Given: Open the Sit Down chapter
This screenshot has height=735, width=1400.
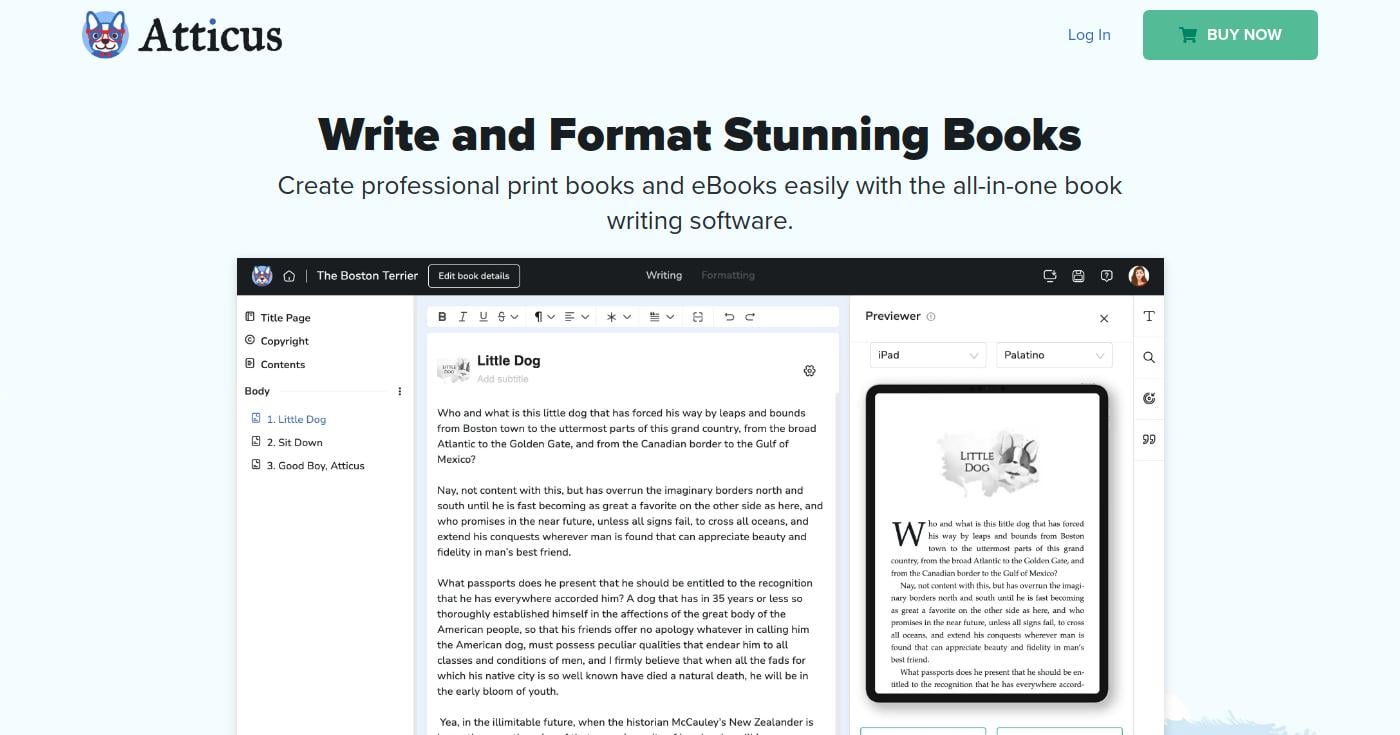Looking at the screenshot, I should [294, 442].
